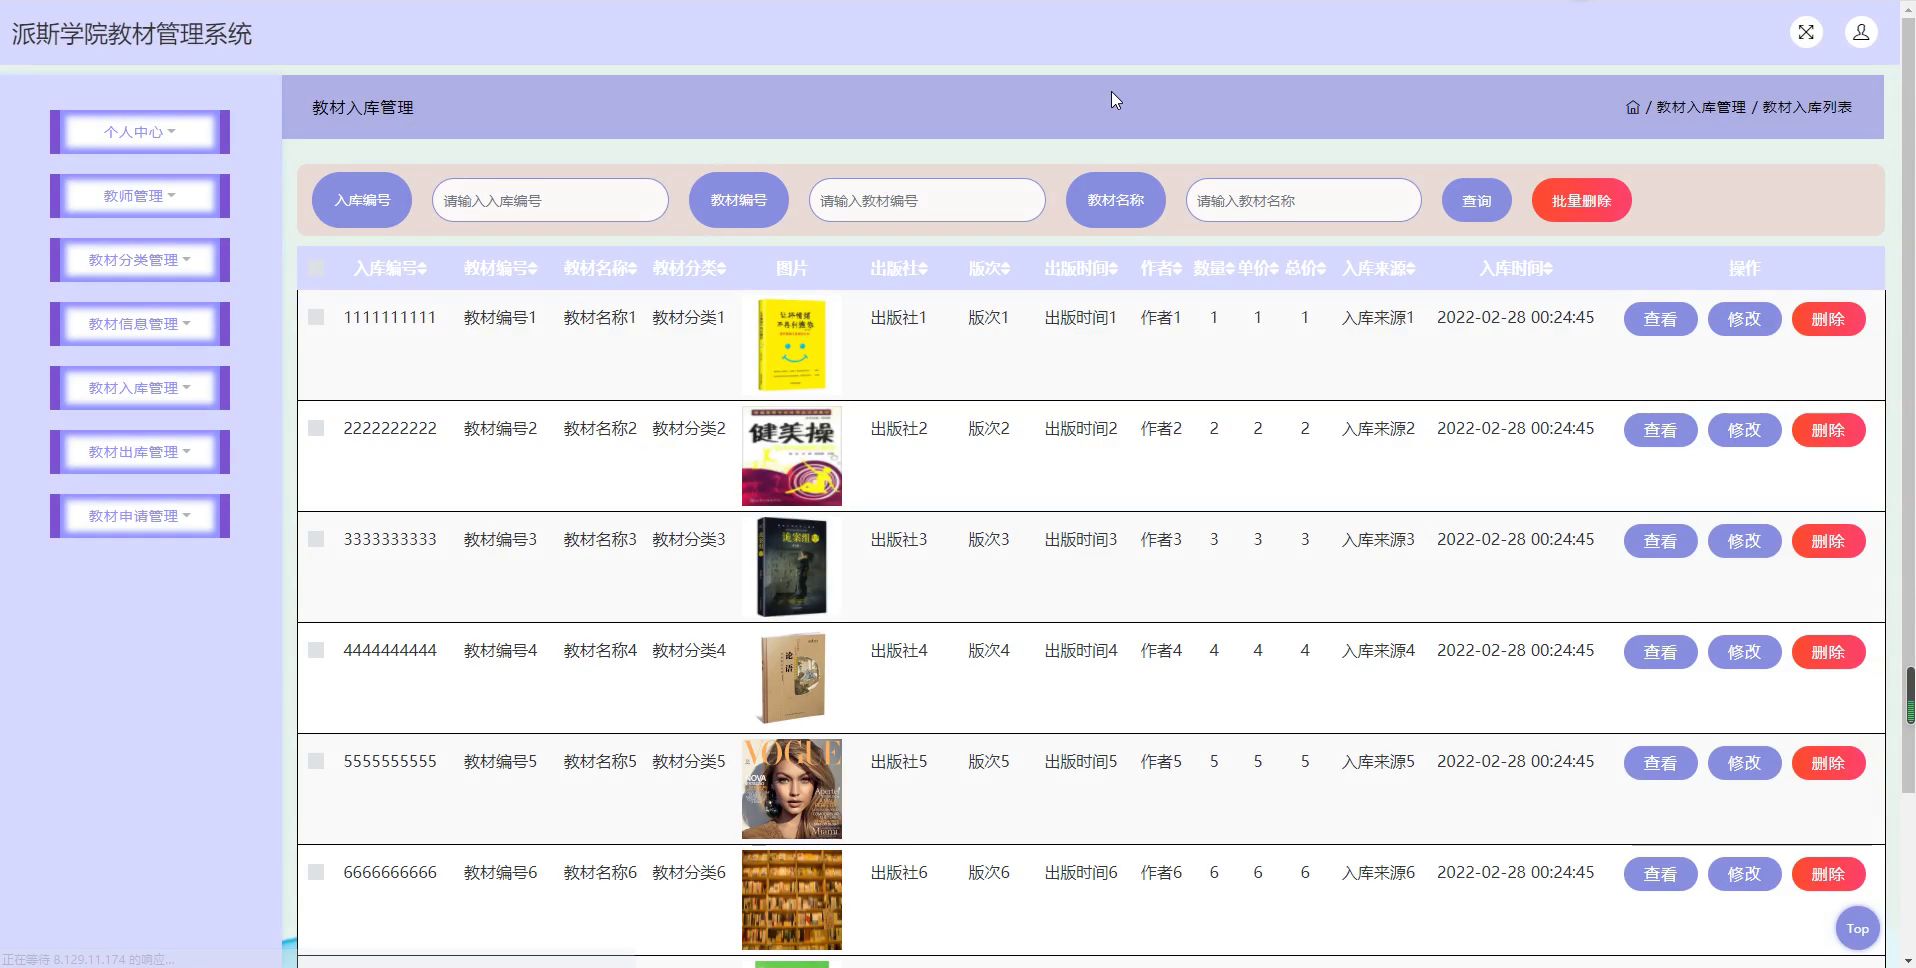Open the brown 论语 book thumbnail

click(x=792, y=678)
